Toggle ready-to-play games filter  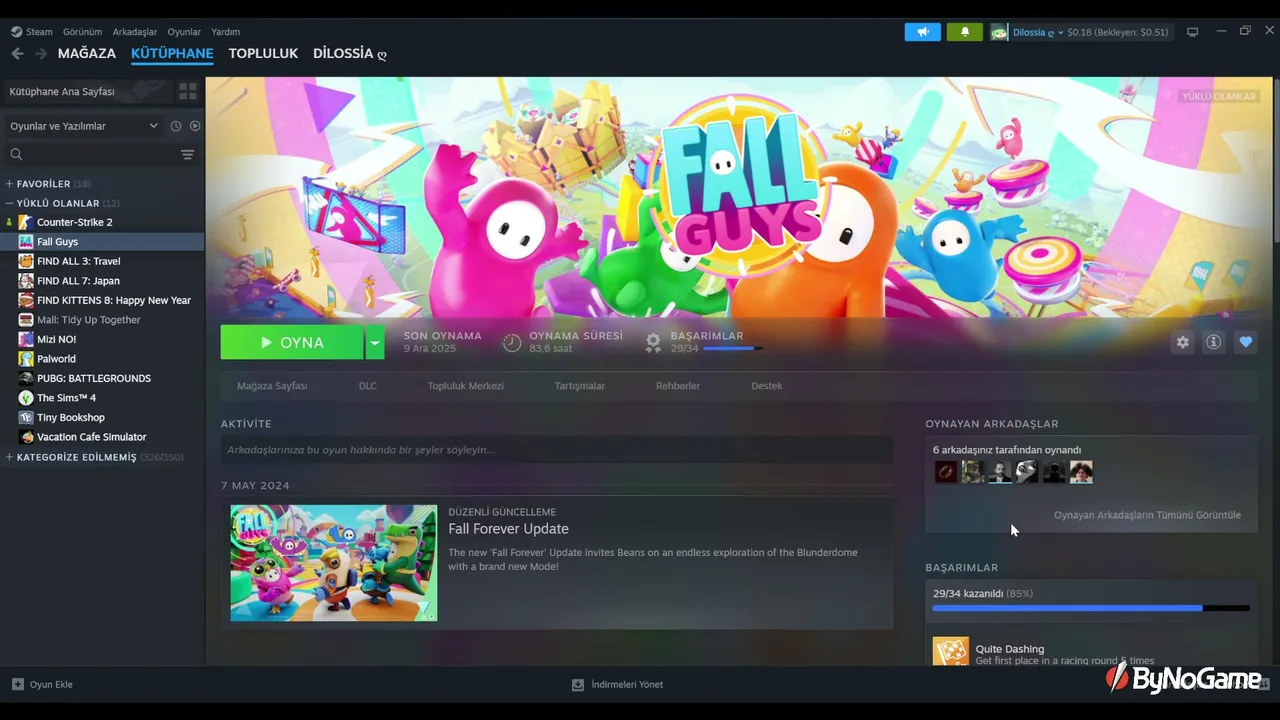(195, 126)
